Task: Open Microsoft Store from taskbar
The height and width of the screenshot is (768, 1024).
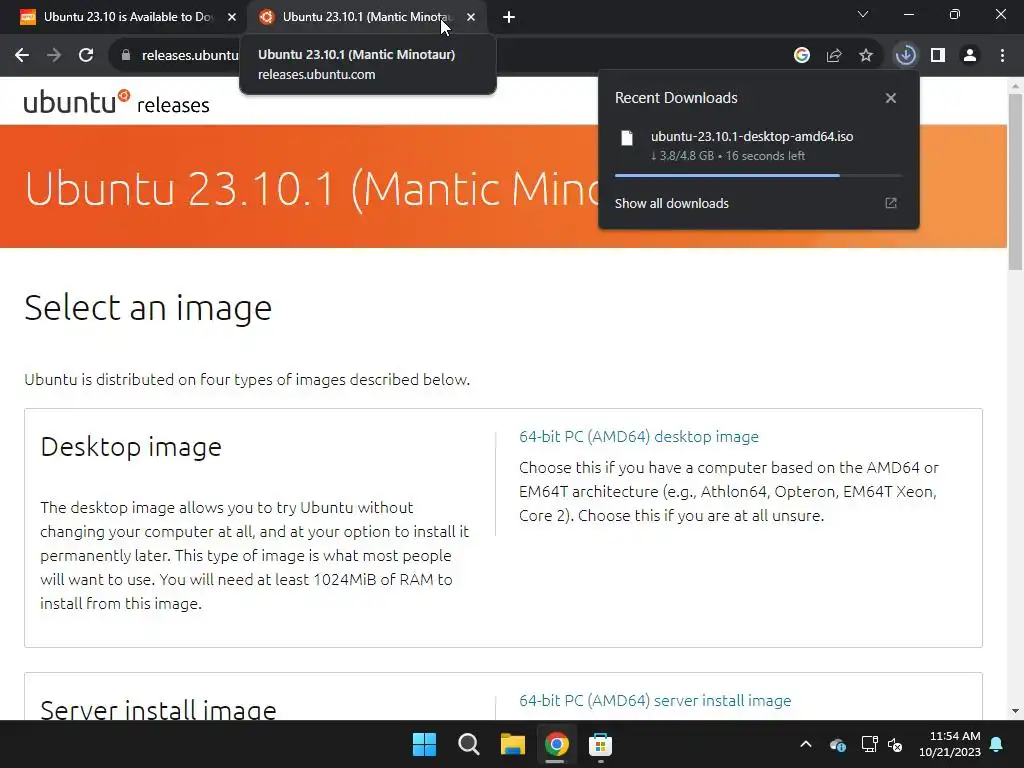Action: (x=600, y=744)
